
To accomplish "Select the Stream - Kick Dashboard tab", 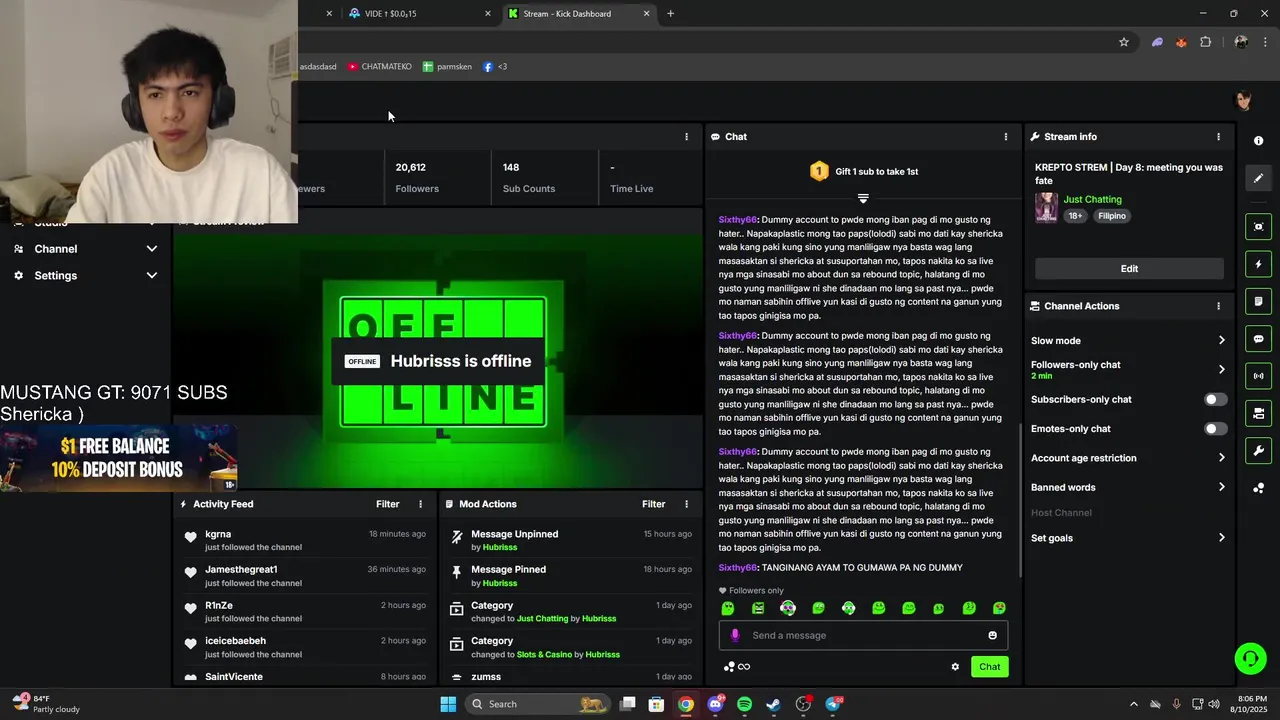I will point(579,14).
